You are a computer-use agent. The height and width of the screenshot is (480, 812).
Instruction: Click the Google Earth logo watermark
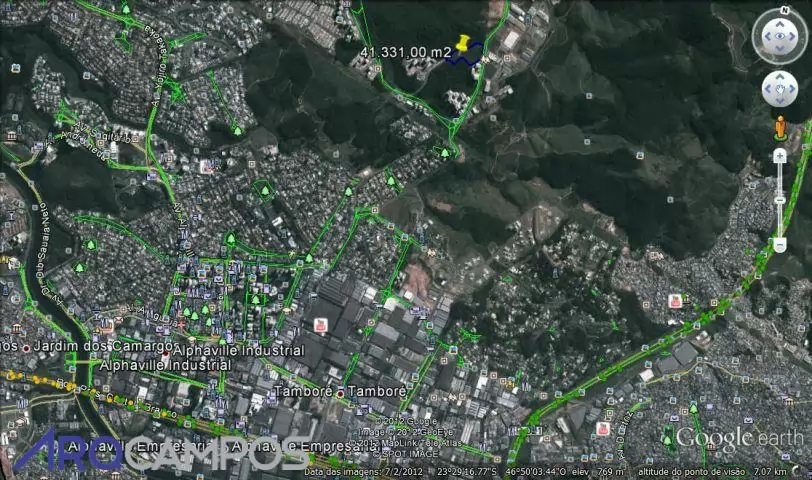[738, 438]
